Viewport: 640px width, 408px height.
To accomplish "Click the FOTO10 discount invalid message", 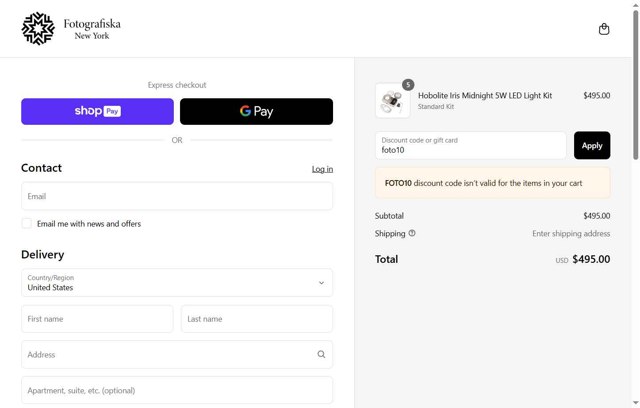I will [493, 183].
